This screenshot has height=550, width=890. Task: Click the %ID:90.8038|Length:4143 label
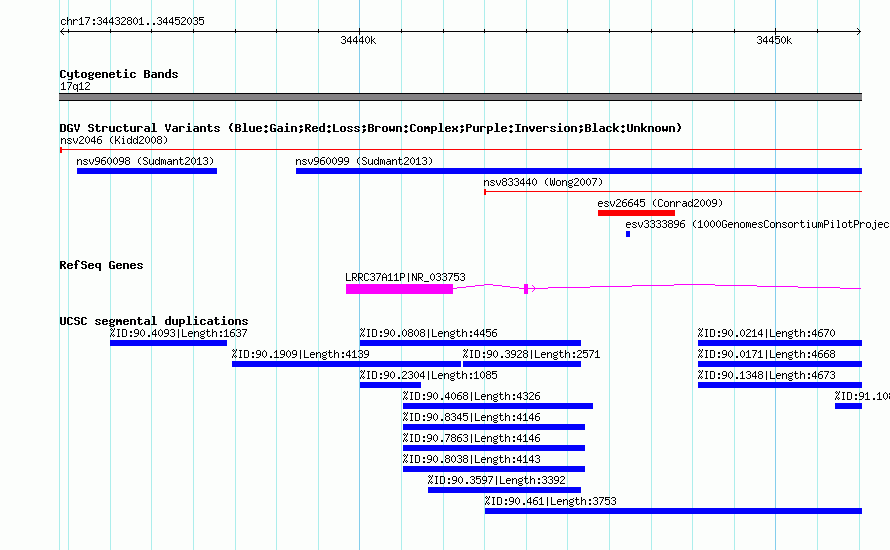[x=471, y=459]
